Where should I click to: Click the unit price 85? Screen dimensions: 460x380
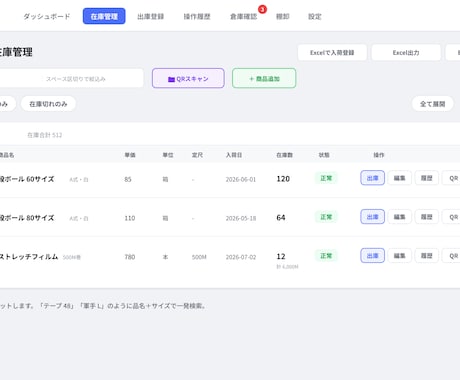click(x=128, y=179)
